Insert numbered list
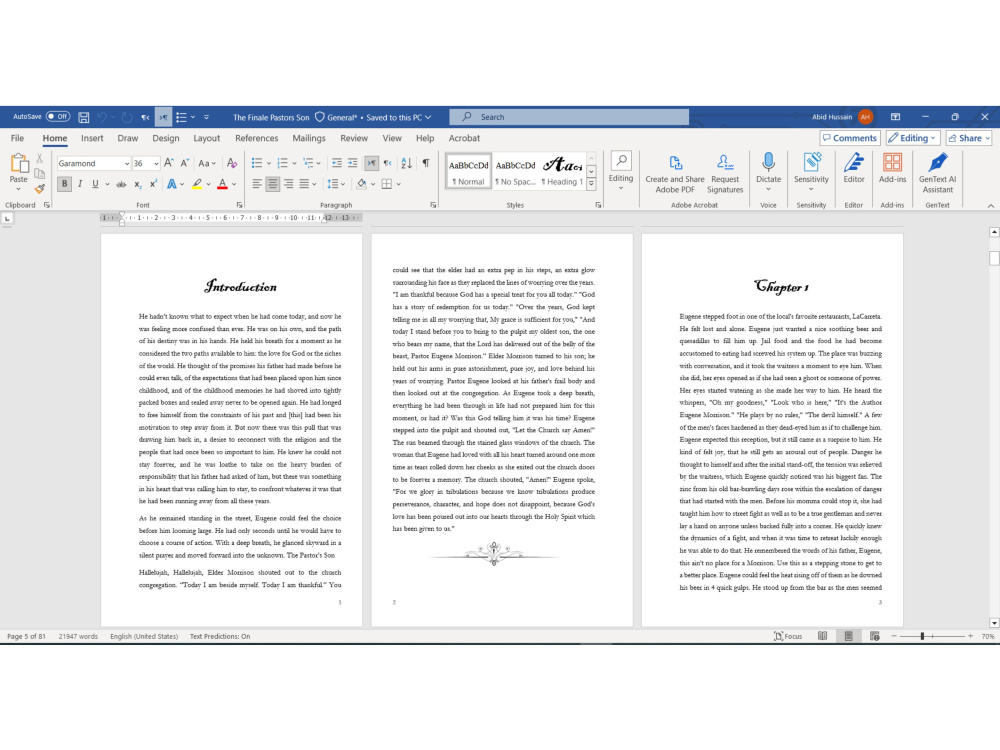The height and width of the screenshot is (750, 1000). click(x=283, y=163)
